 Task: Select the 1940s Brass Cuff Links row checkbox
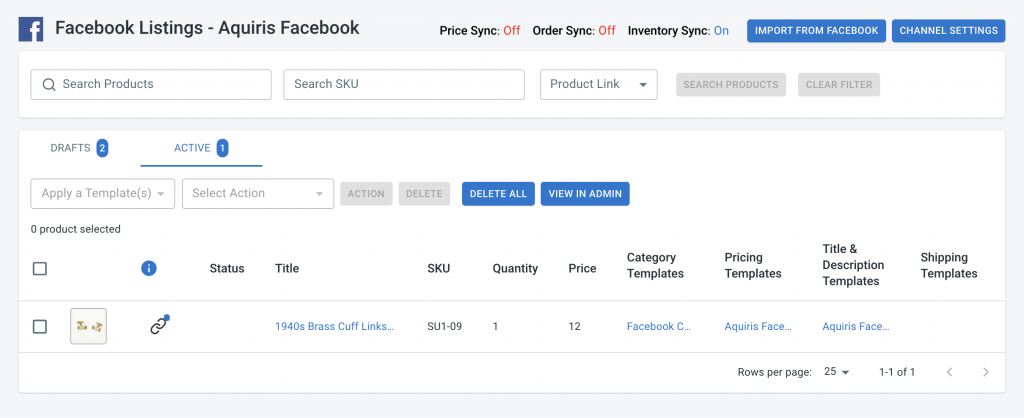(x=40, y=327)
